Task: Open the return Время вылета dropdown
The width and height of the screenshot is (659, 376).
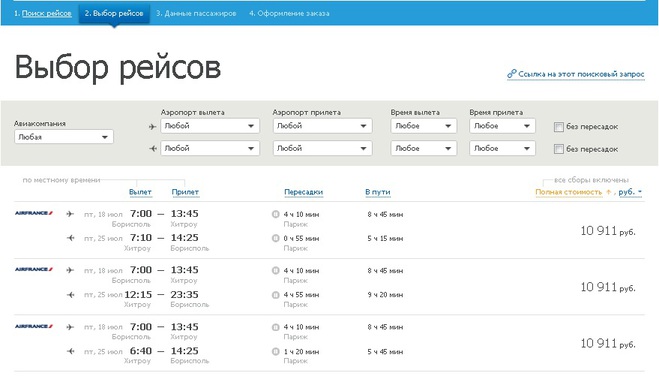Action: coord(424,148)
